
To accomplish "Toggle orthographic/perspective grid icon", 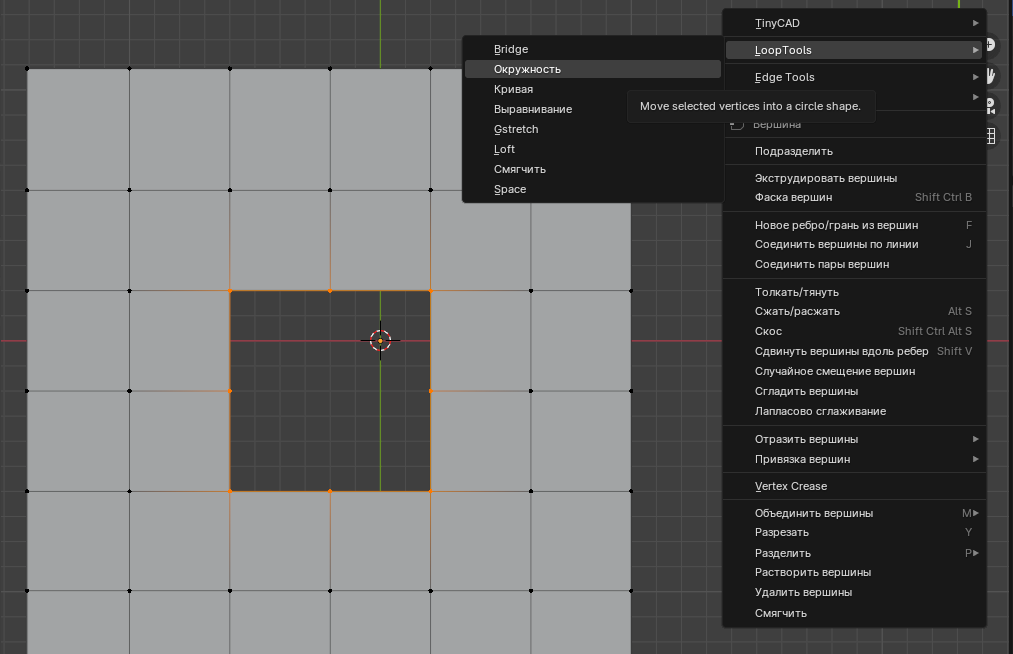I will [x=991, y=136].
